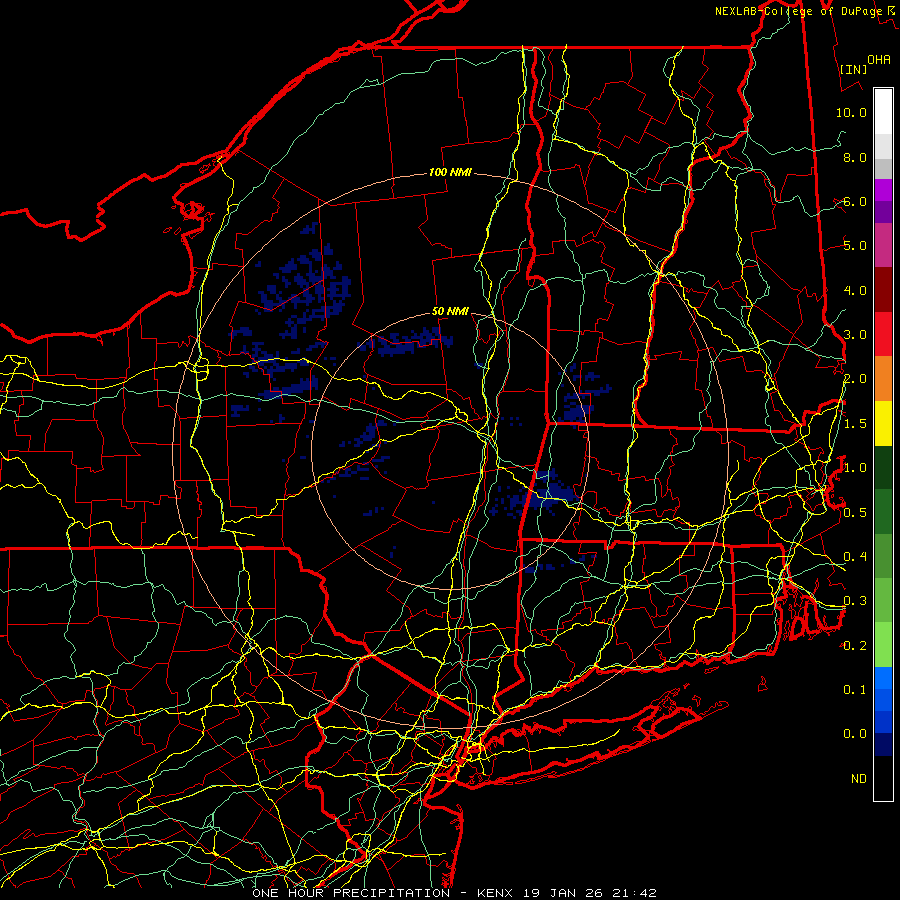Click the yellow swatch beside 1.5
Image resolution: width=900 pixels, height=900 pixels.
pyautogui.click(x=883, y=423)
